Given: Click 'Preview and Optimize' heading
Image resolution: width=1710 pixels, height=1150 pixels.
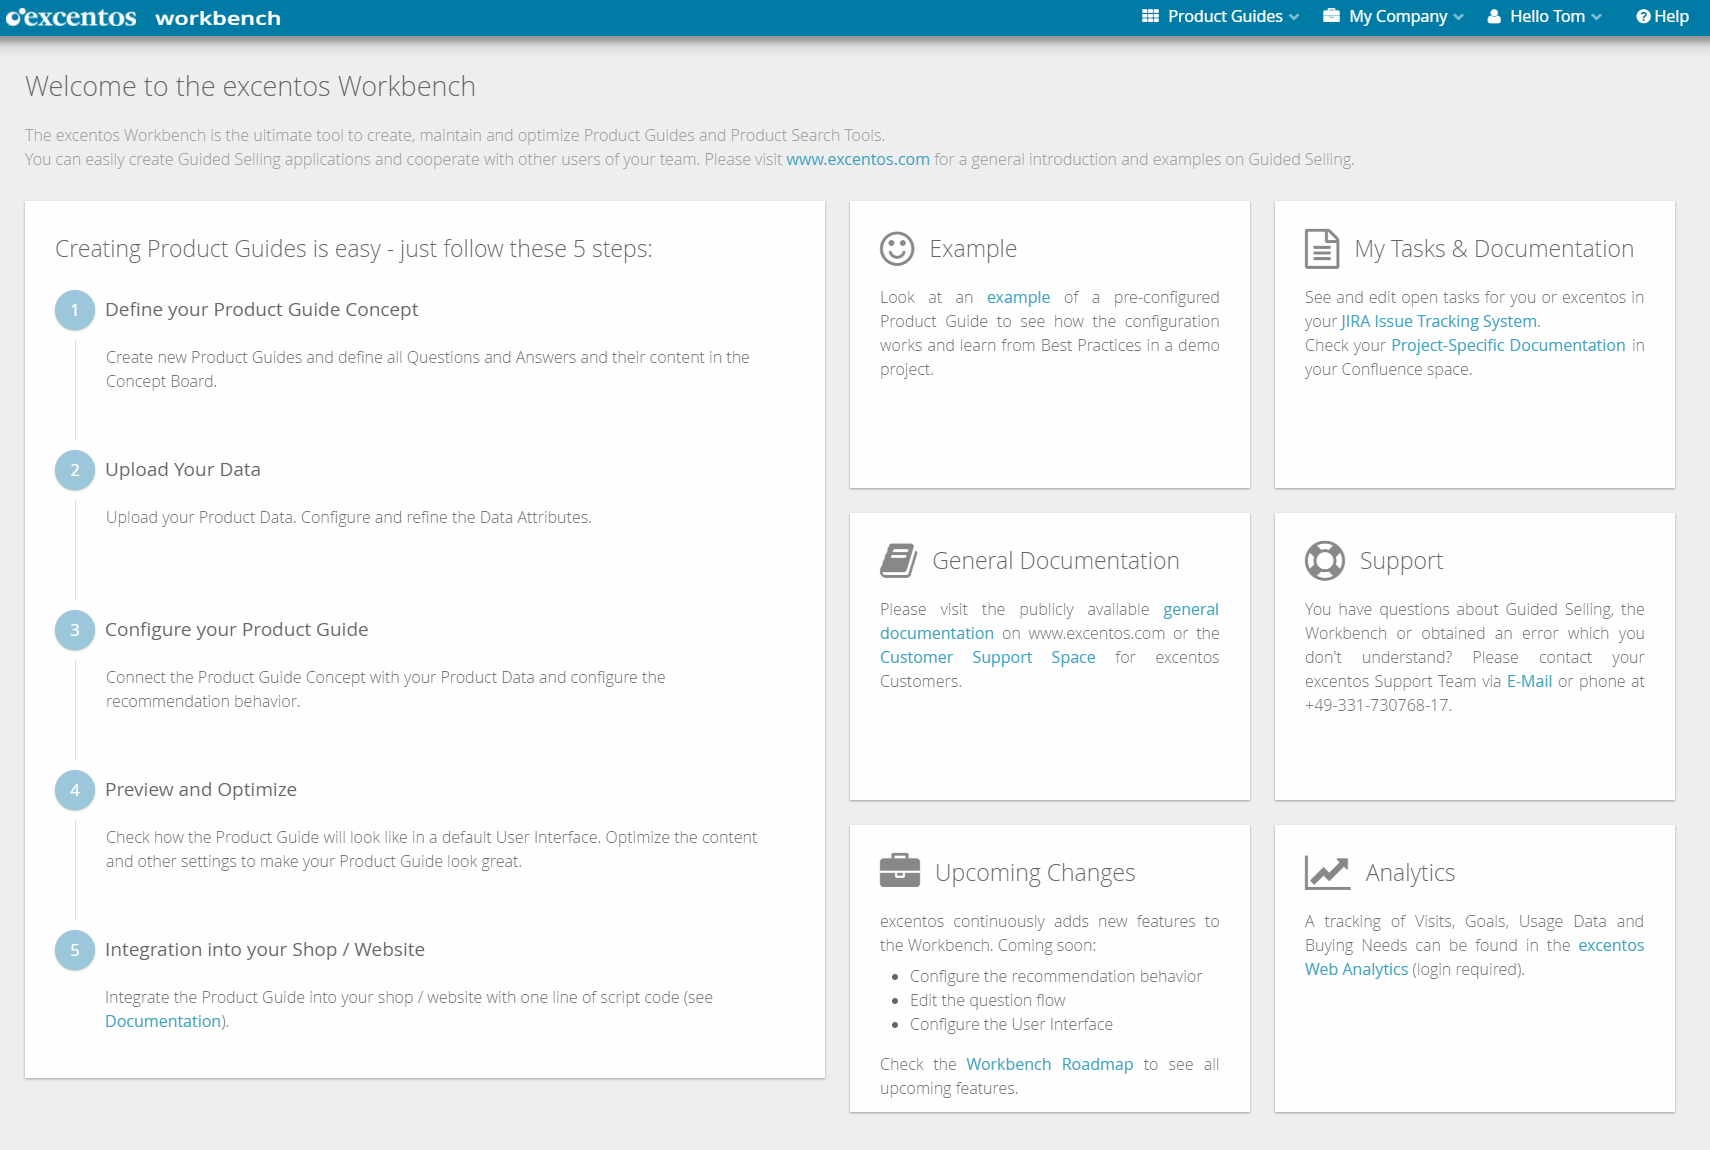Looking at the screenshot, I should point(201,790).
